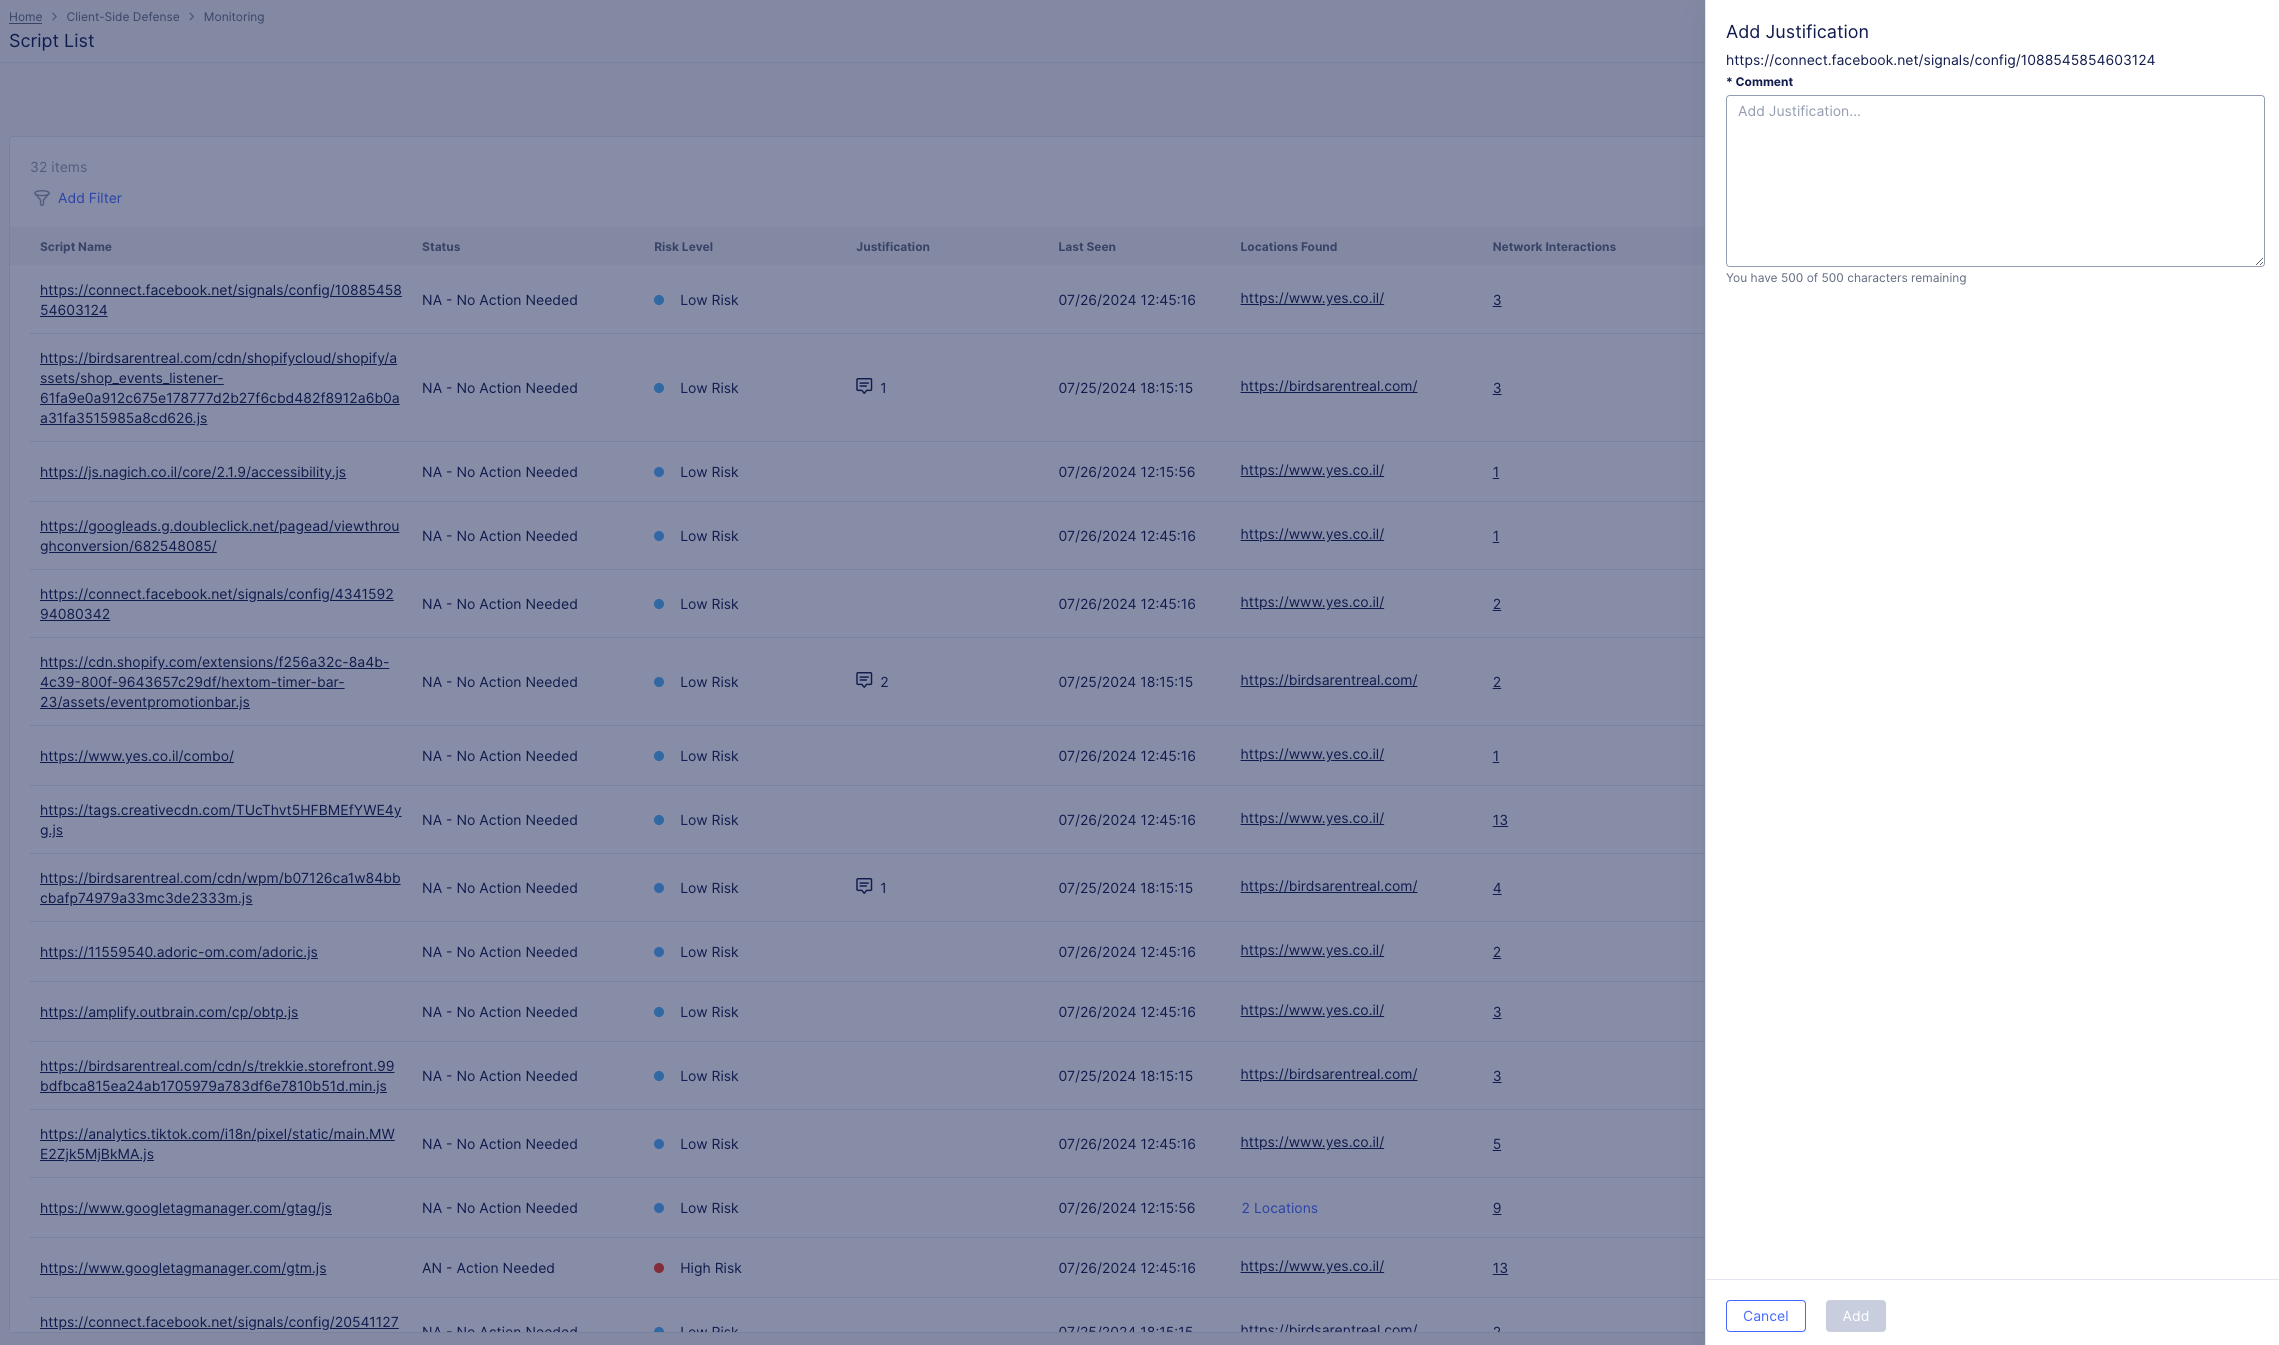Go to Home breadcrumb
The width and height of the screenshot is (2279, 1345).
point(25,17)
